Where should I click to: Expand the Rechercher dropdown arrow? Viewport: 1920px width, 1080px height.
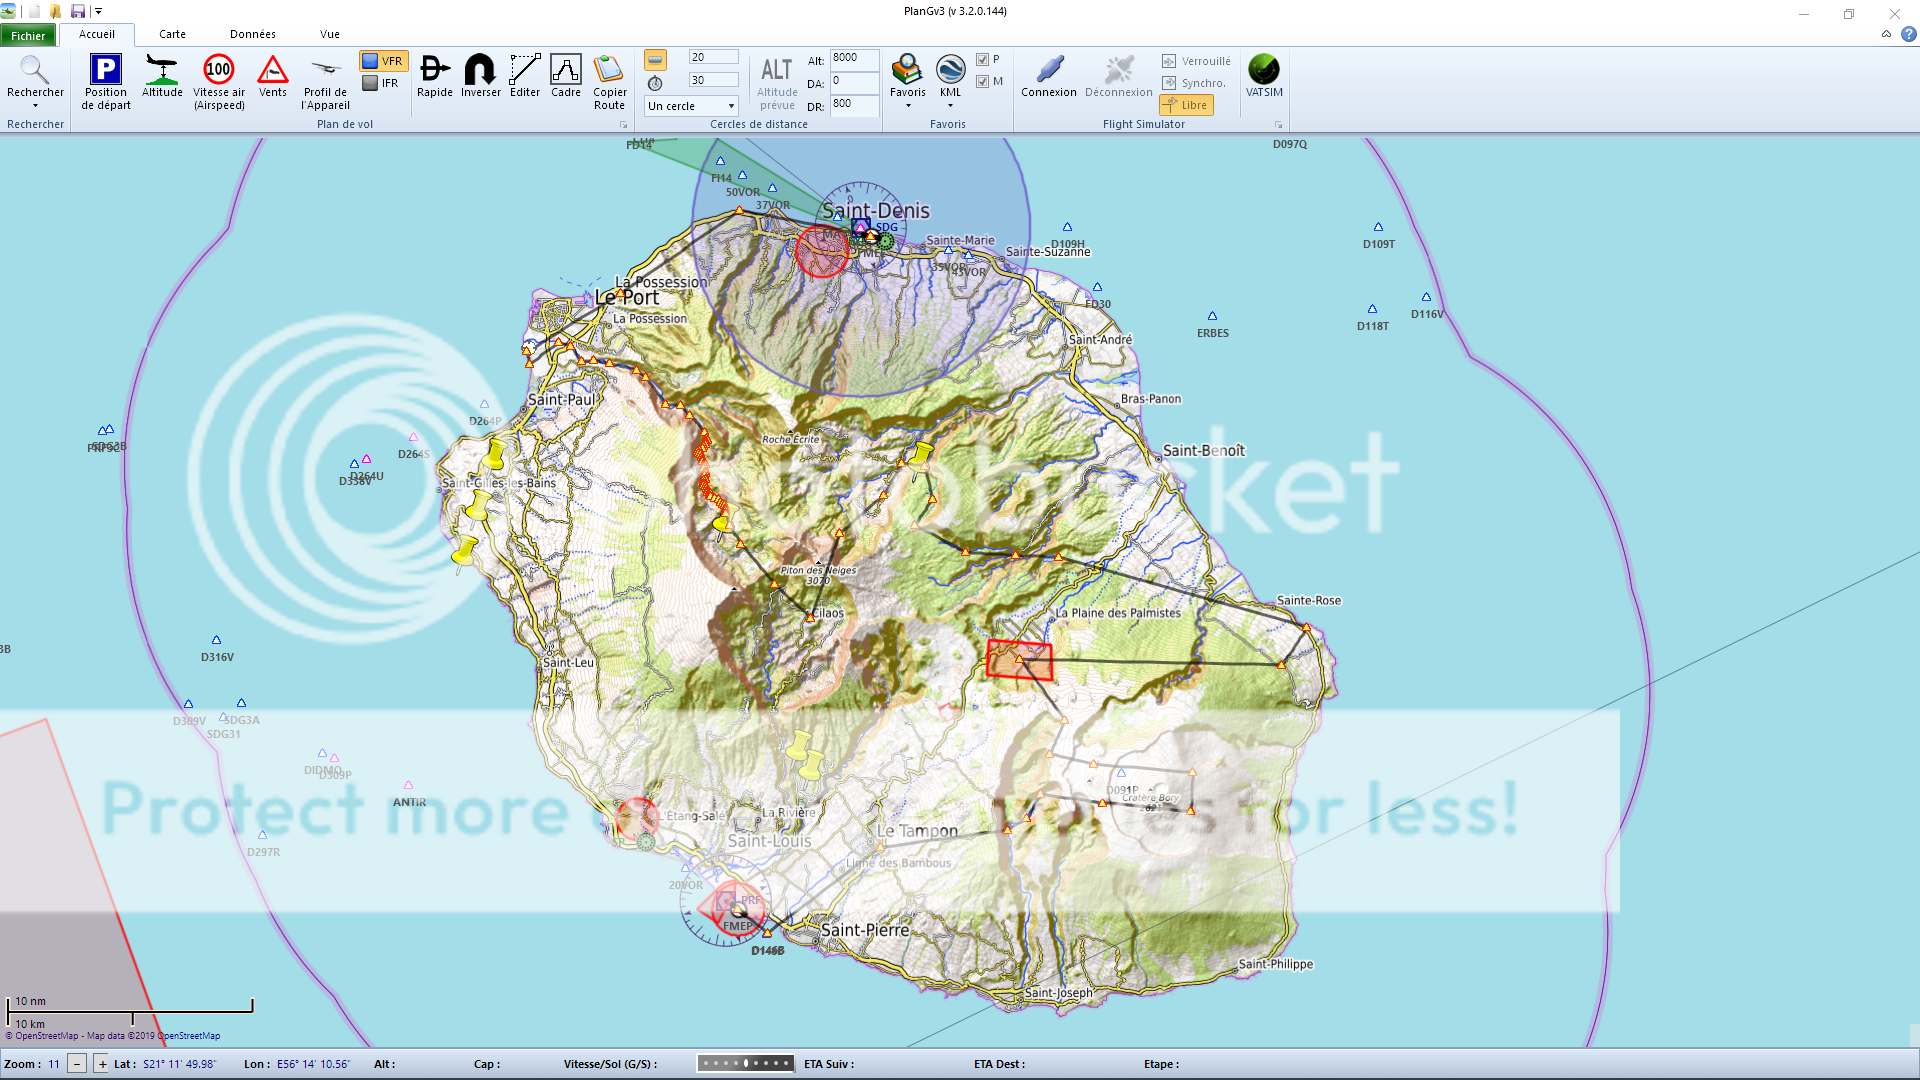coord(35,106)
